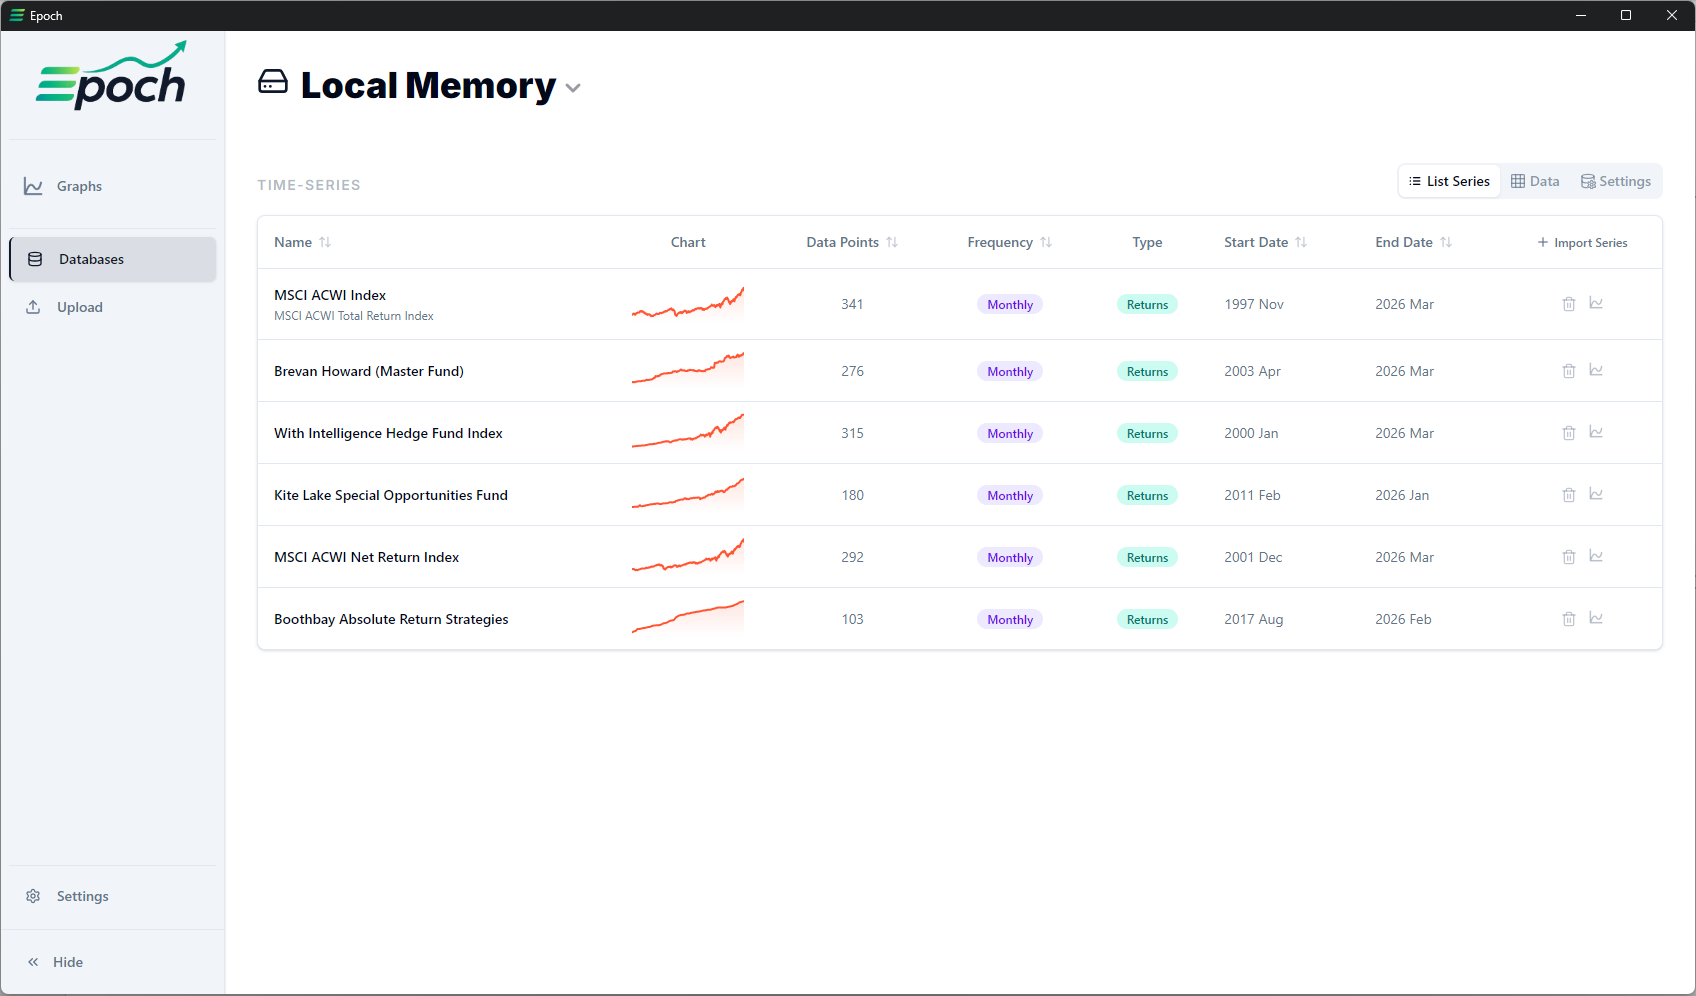Select the MSCI ACWI Index row name
Viewport: 1696px width, 996px height.
[330, 295]
